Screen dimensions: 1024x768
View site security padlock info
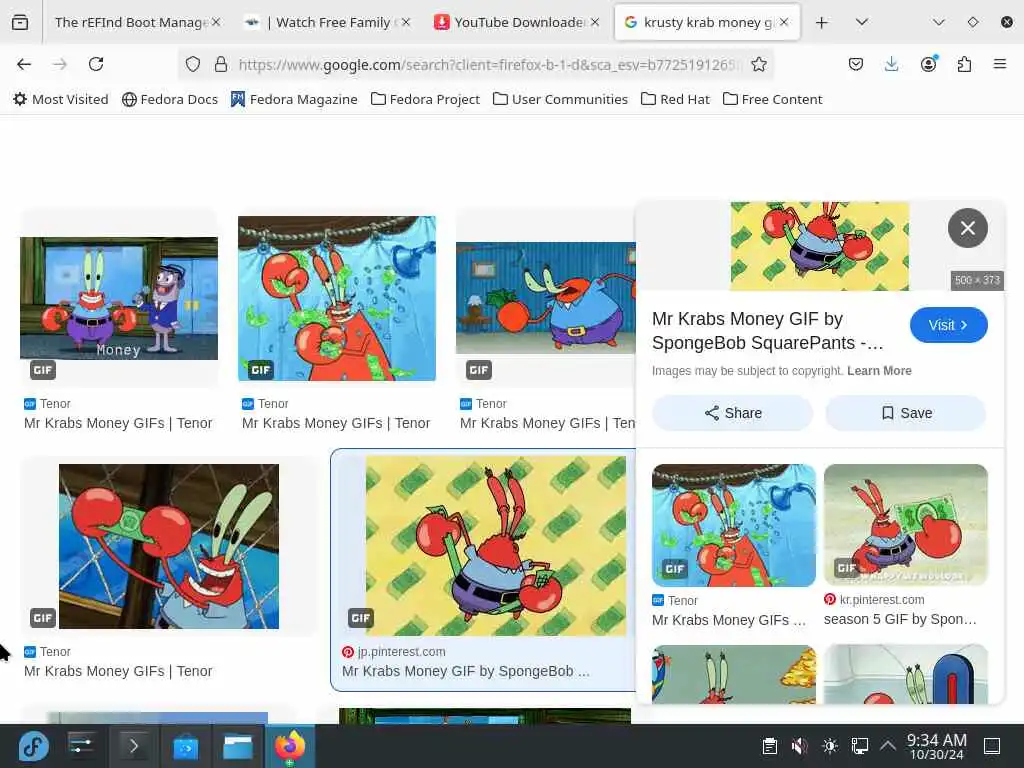coord(221,64)
